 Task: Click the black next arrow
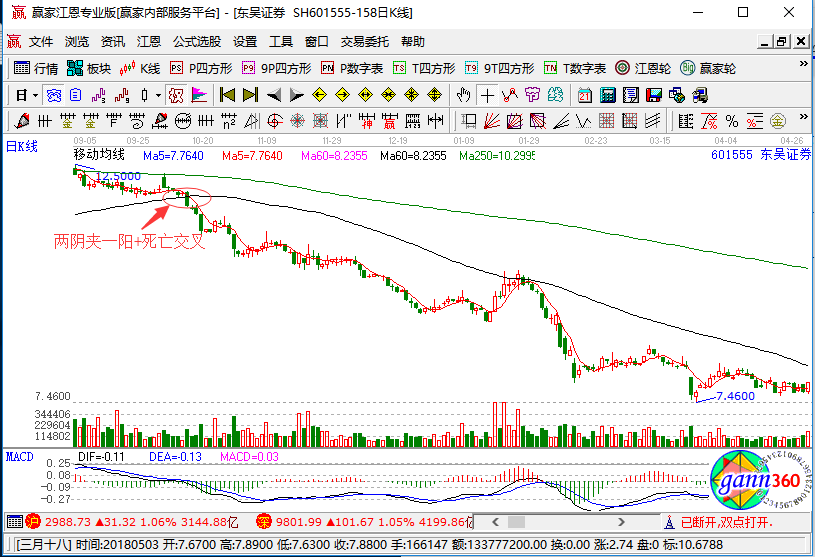pyautogui.click(x=297, y=95)
